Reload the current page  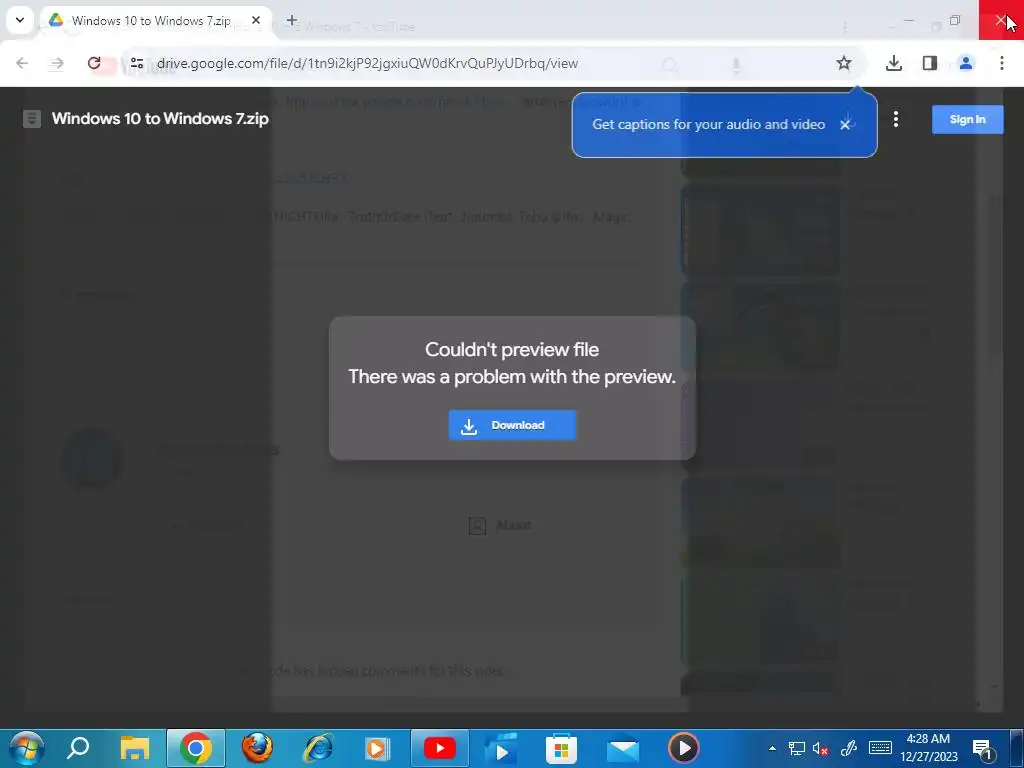coord(93,63)
